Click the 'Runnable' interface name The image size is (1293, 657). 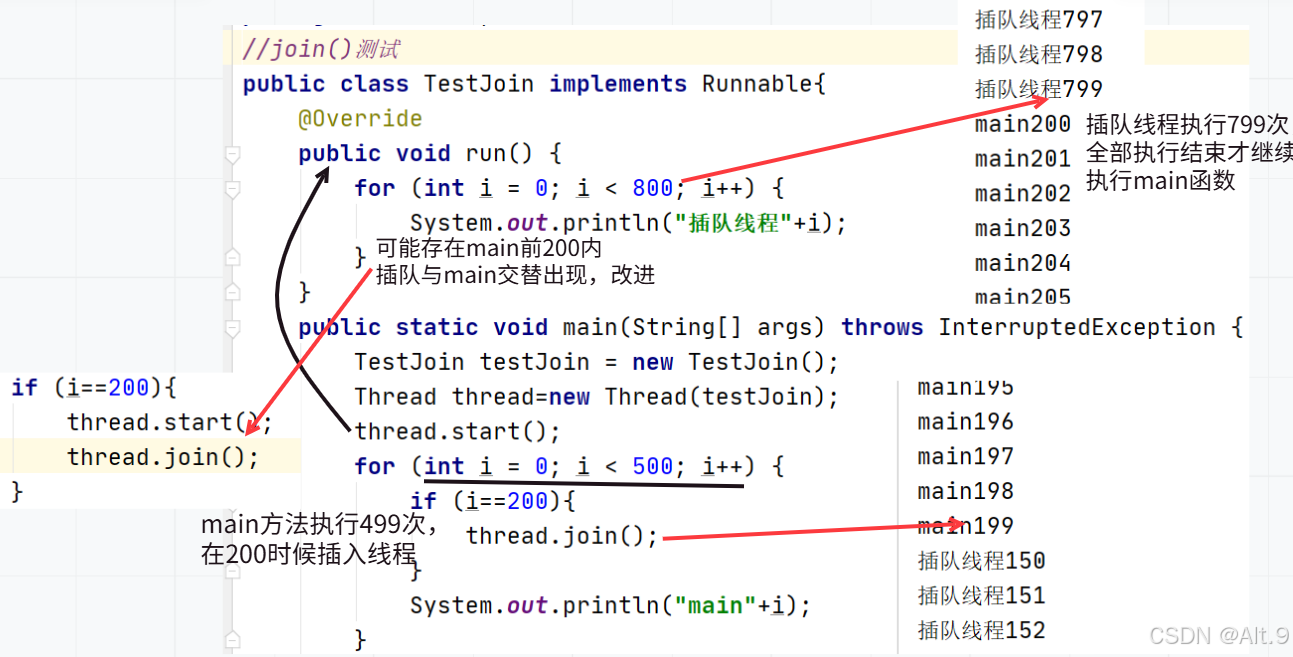(758, 84)
